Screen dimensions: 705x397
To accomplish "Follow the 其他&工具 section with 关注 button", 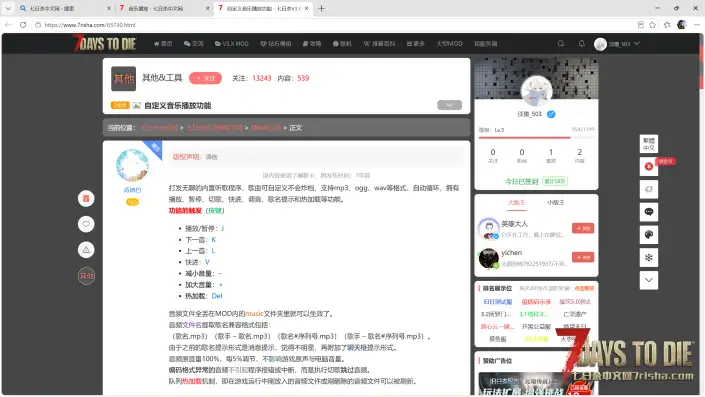I will [205, 78].
